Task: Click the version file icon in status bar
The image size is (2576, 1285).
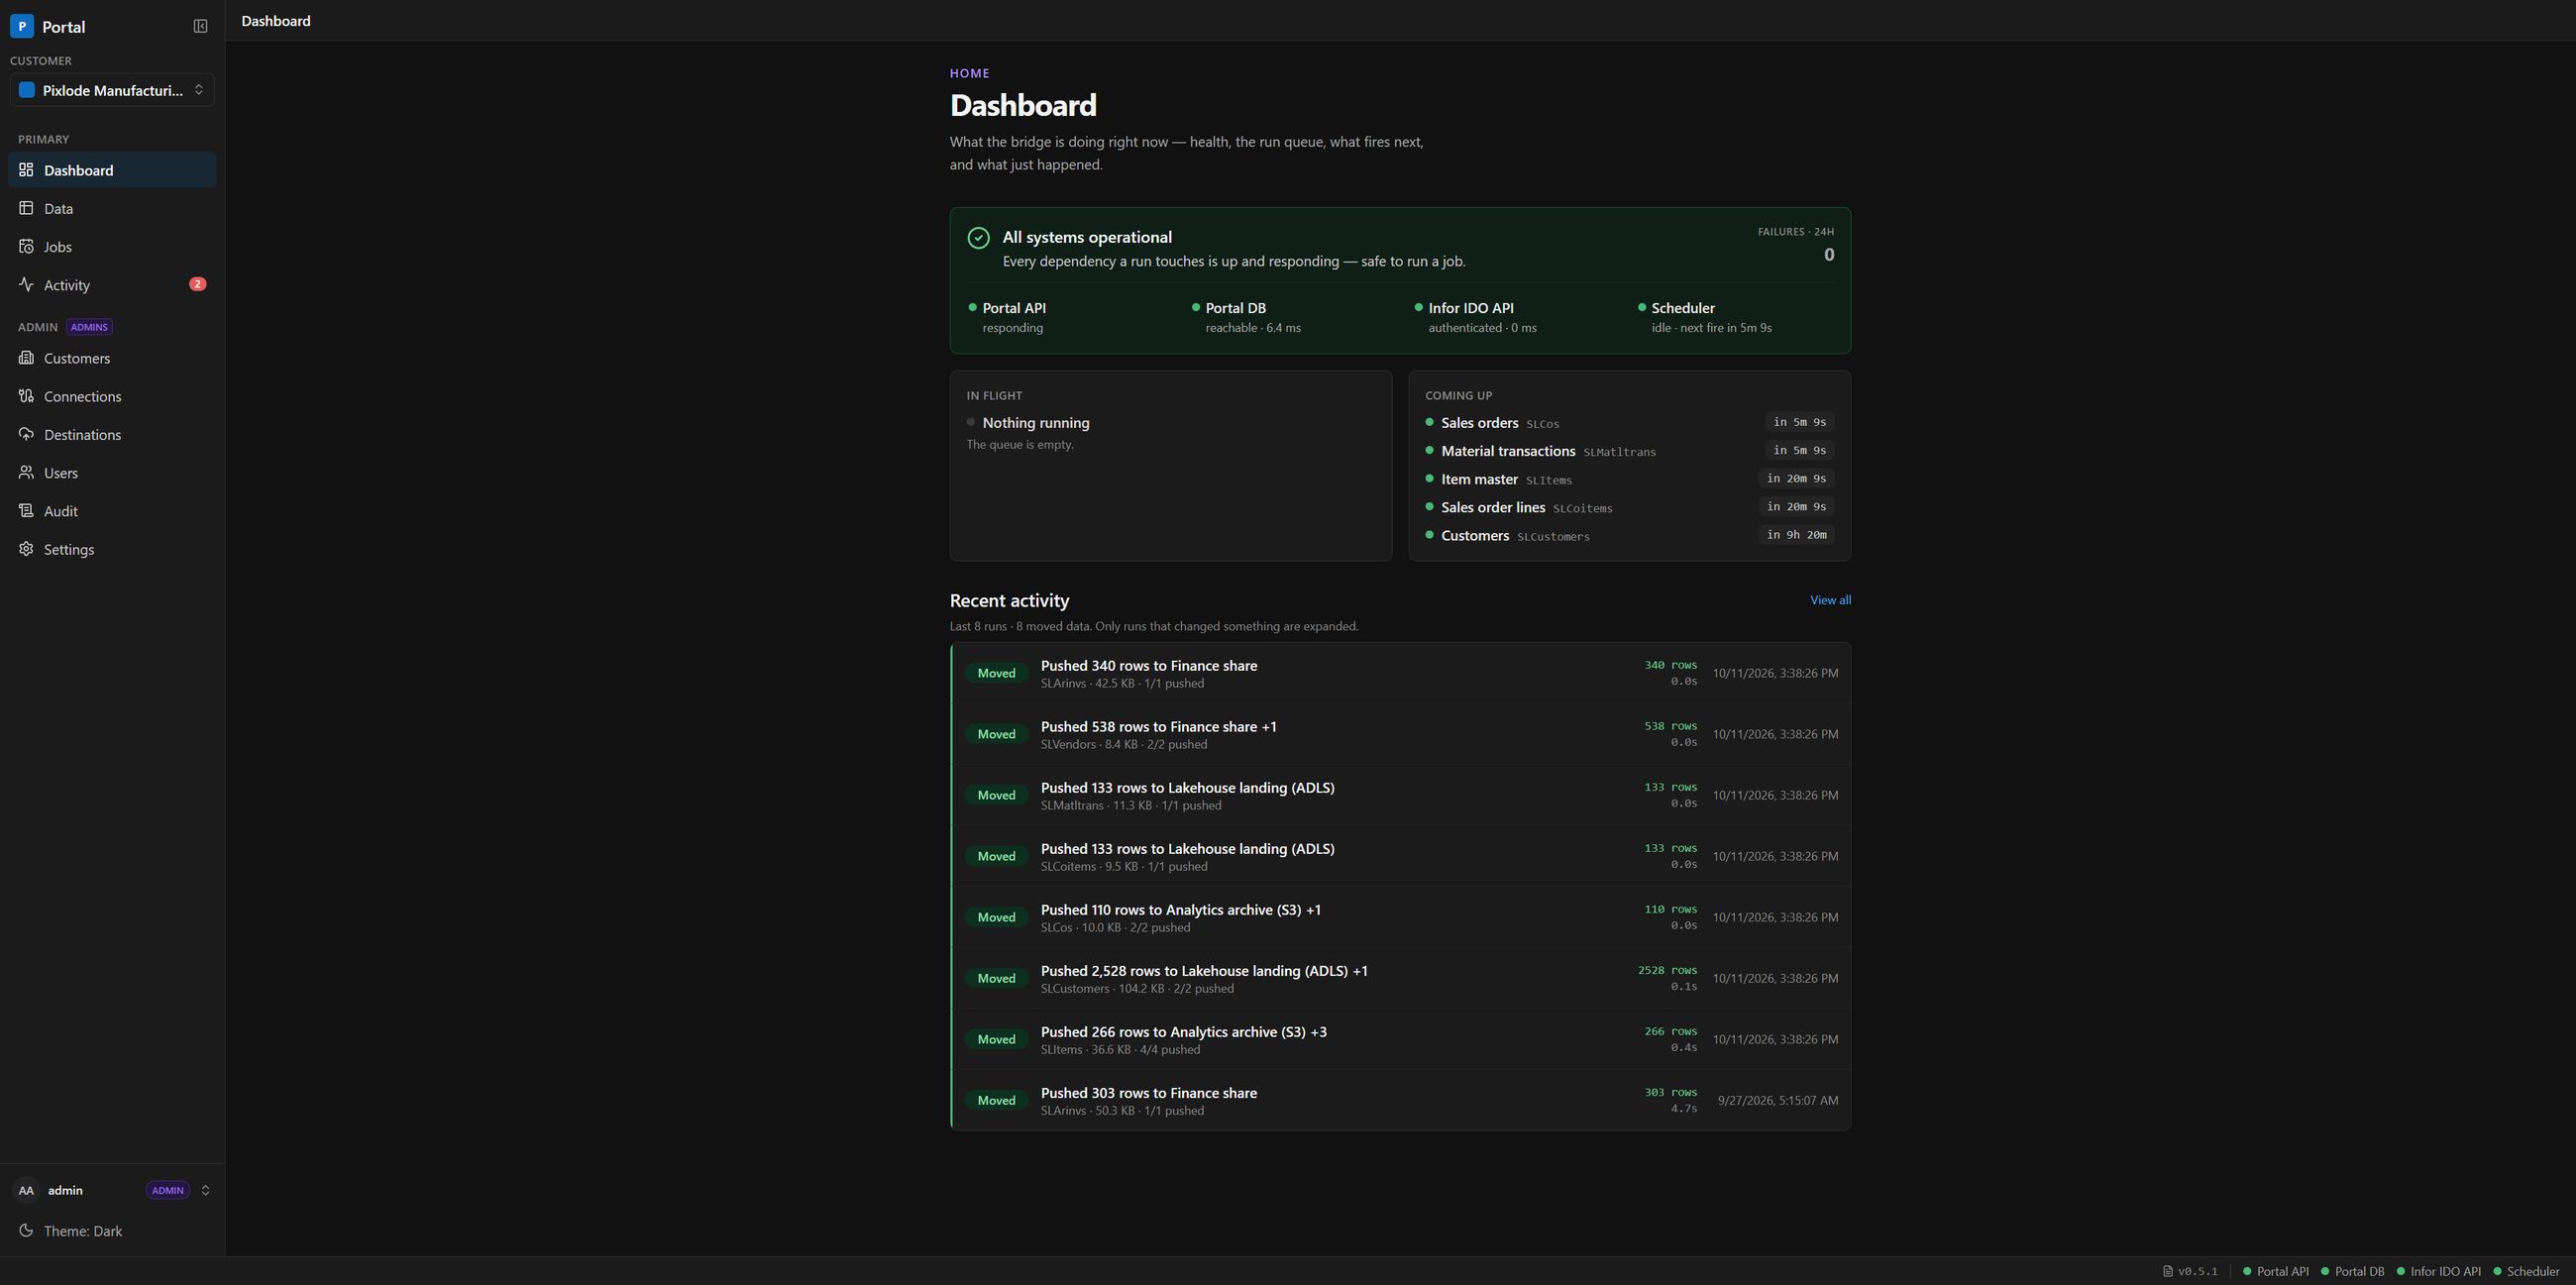Action: 2168,1272
